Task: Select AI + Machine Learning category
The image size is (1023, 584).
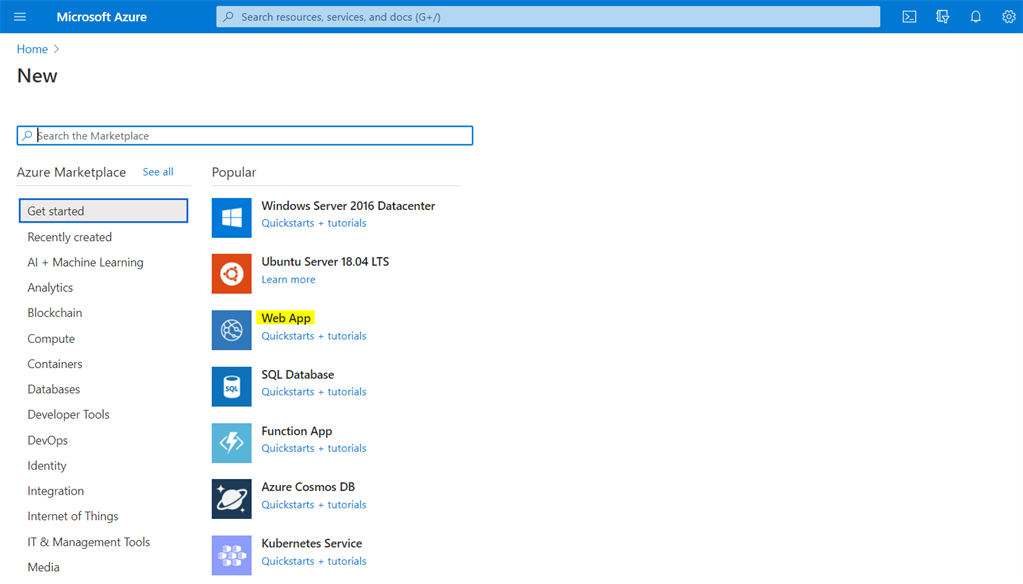Action: 85,262
